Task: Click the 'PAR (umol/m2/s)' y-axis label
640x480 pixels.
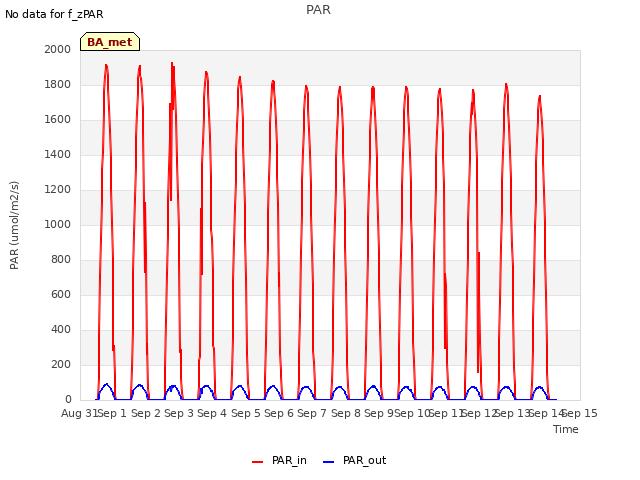Action: 14,225
